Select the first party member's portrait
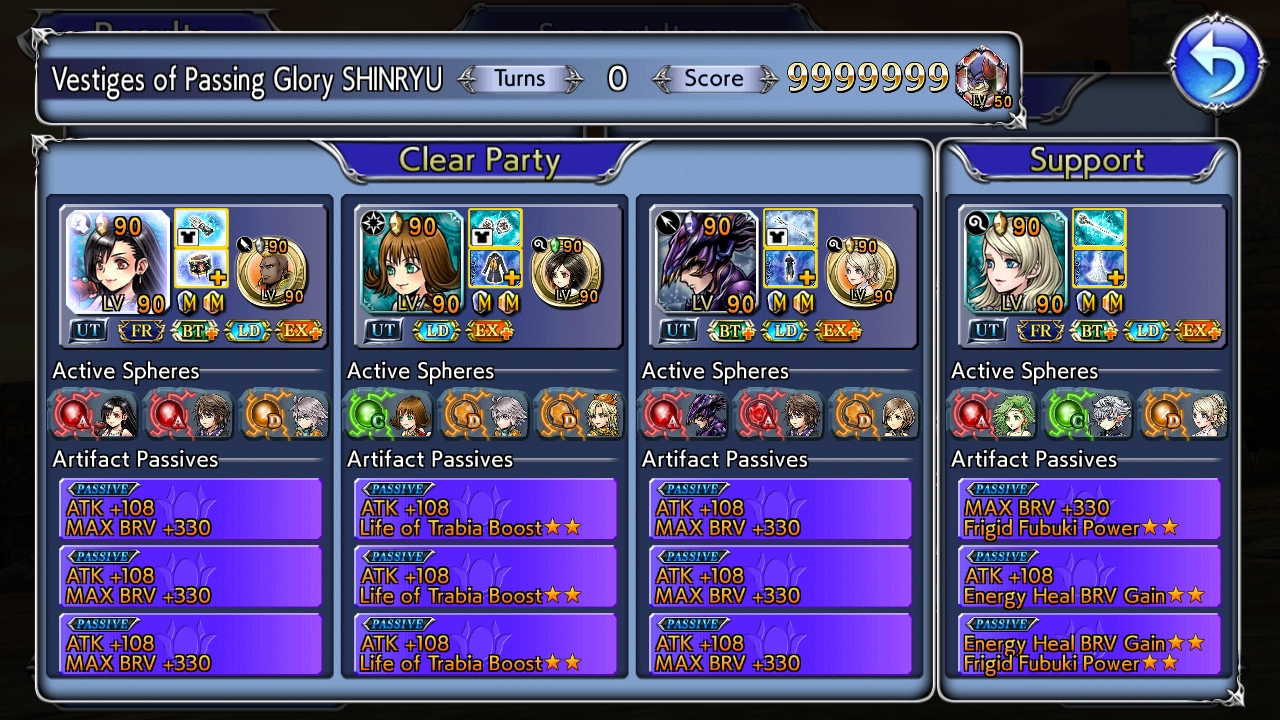Image resolution: width=1280 pixels, height=720 pixels. coord(118,261)
